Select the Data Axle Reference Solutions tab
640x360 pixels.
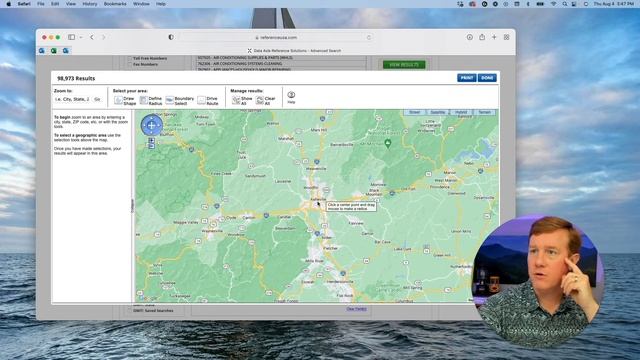tap(294, 51)
